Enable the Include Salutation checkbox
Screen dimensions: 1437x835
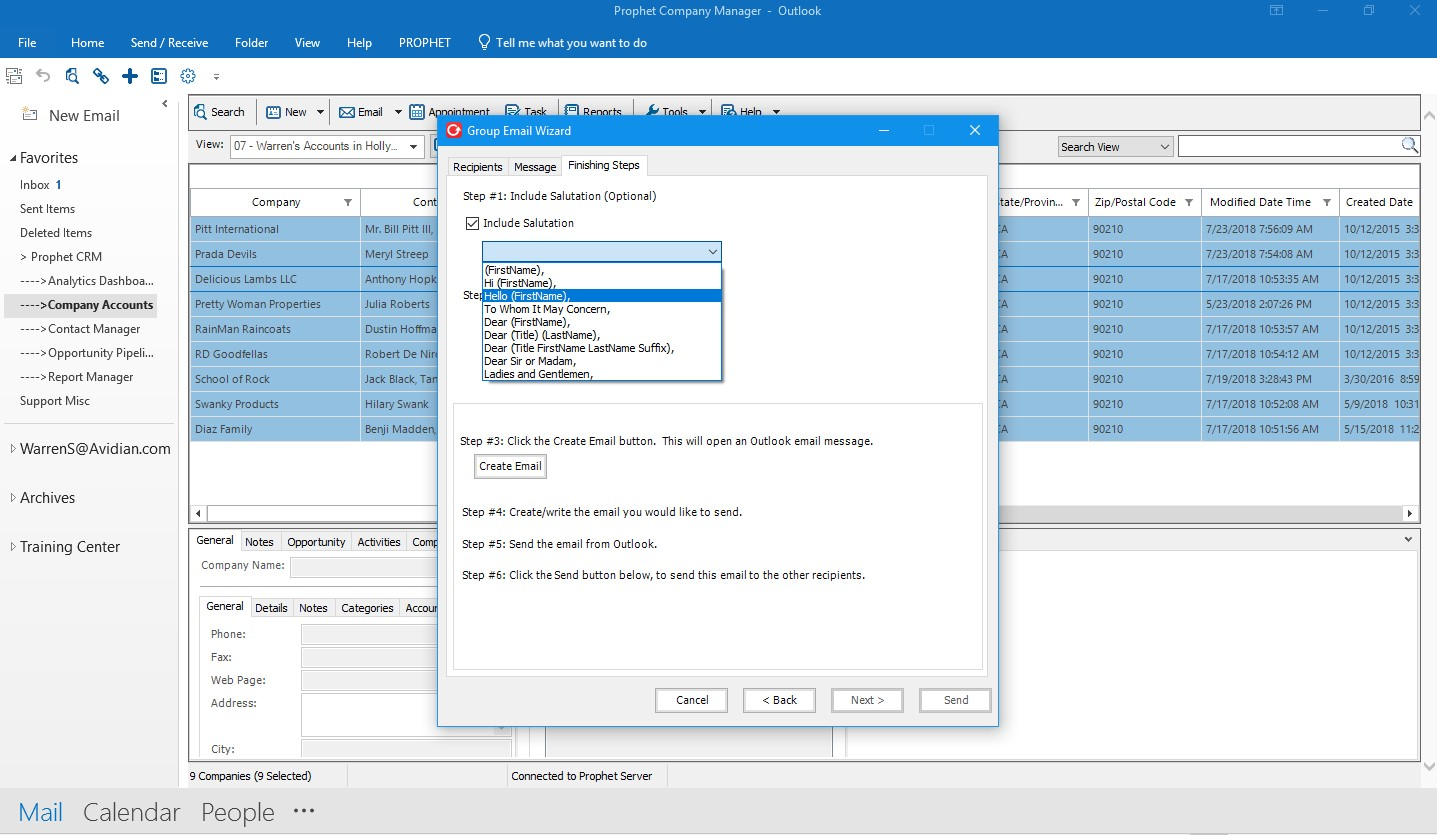click(x=472, y=223)
